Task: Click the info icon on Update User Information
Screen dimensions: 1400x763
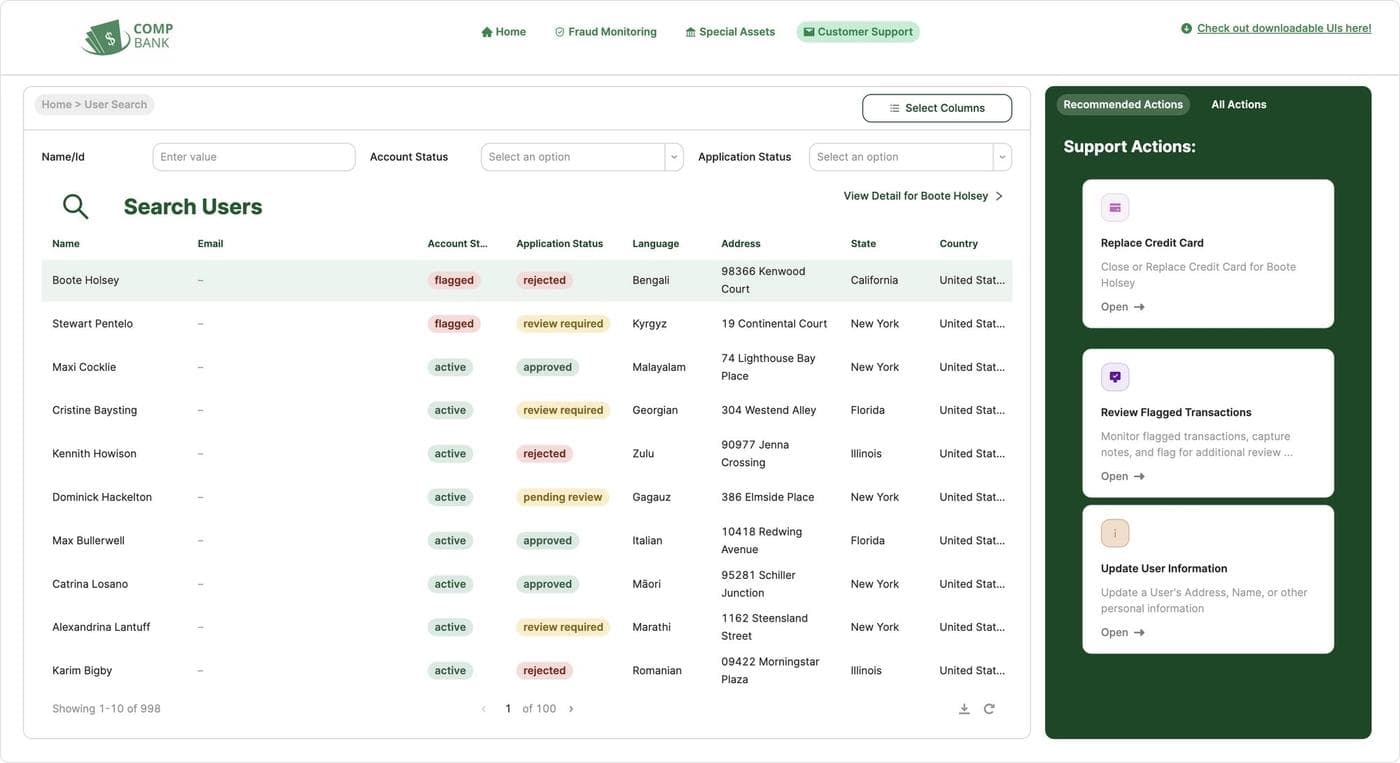Action: pyautogui.click(x=1112, y=531)
